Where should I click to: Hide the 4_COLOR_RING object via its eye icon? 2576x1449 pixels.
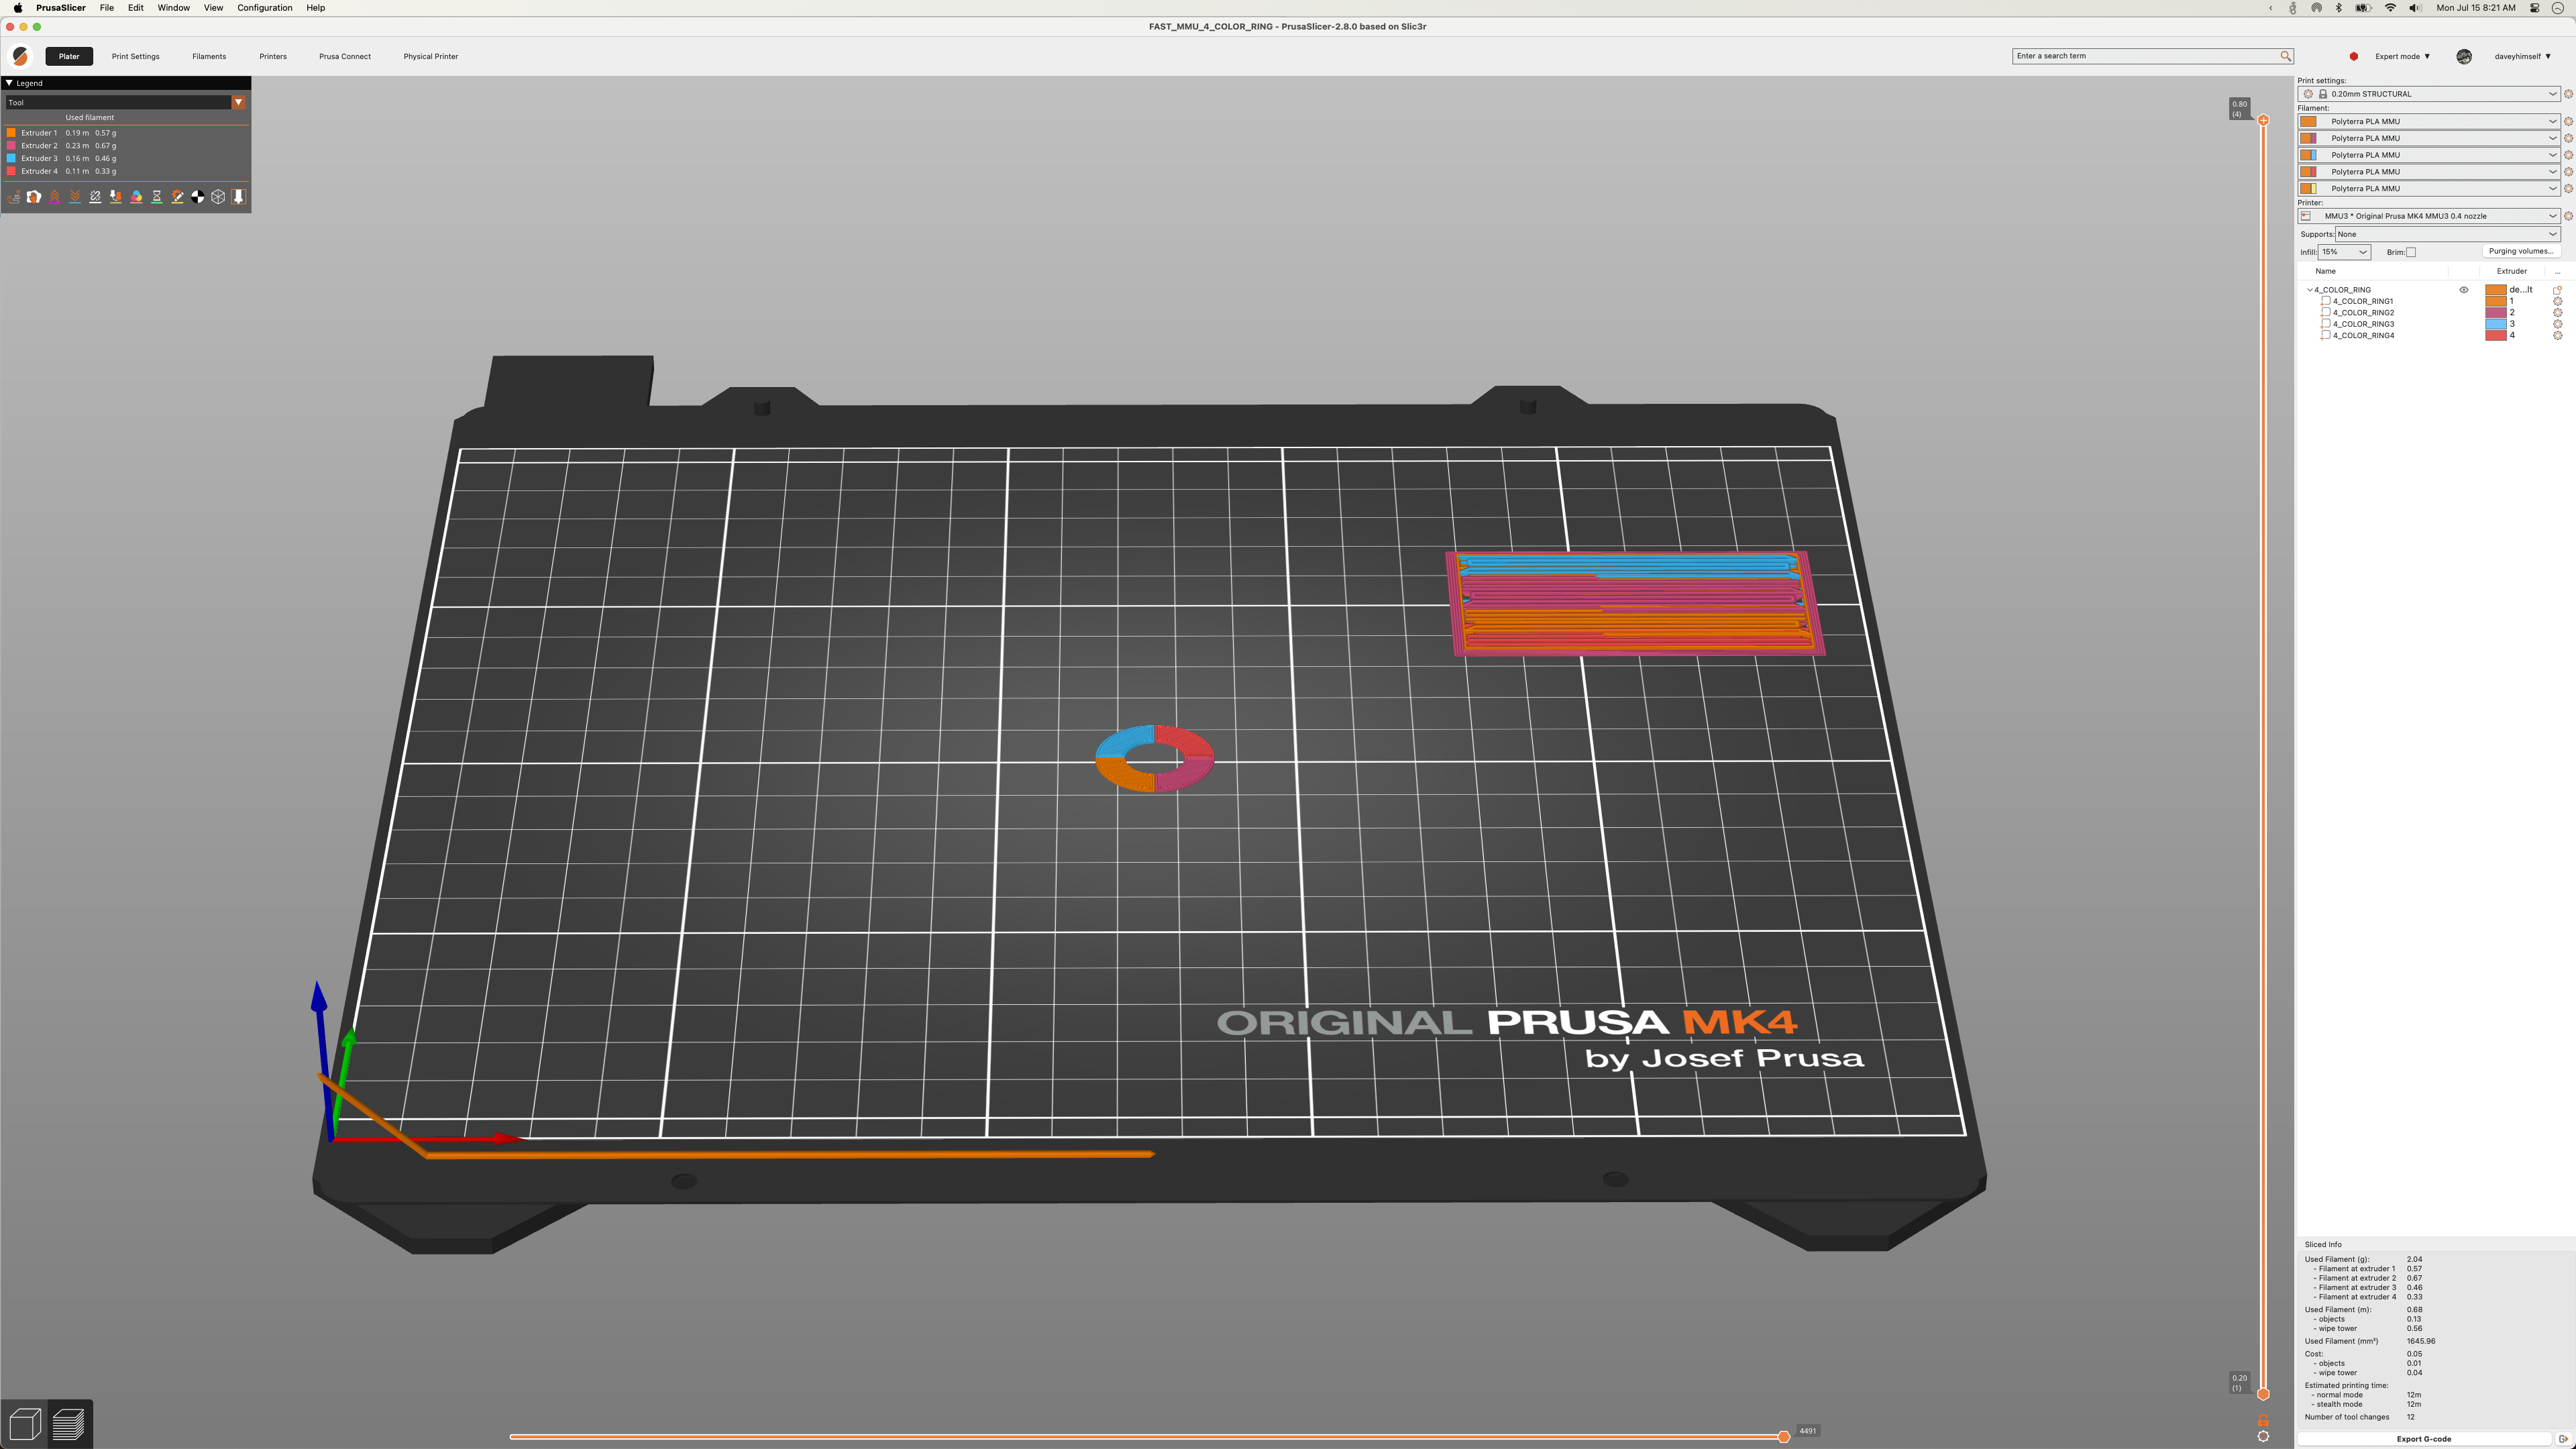click(2464, 290)
